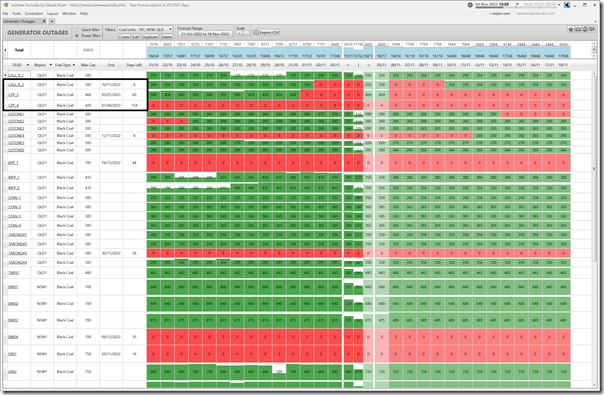Open the BW04 unit link

13,337
